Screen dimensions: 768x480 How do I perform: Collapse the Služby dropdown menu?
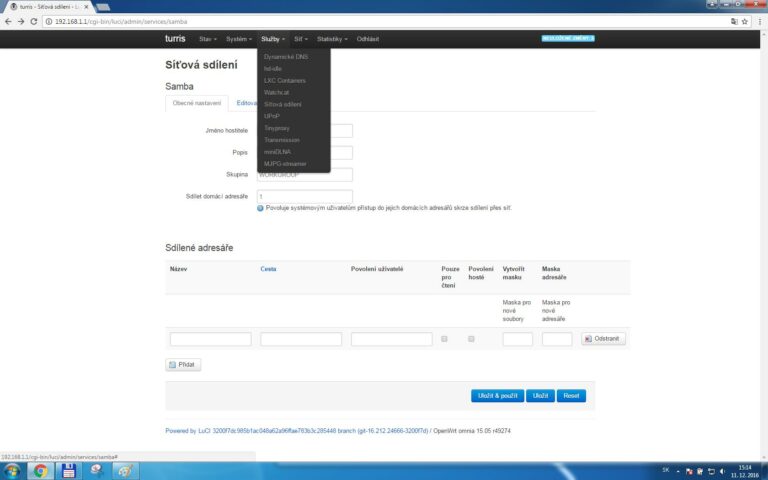coord(273,39)
